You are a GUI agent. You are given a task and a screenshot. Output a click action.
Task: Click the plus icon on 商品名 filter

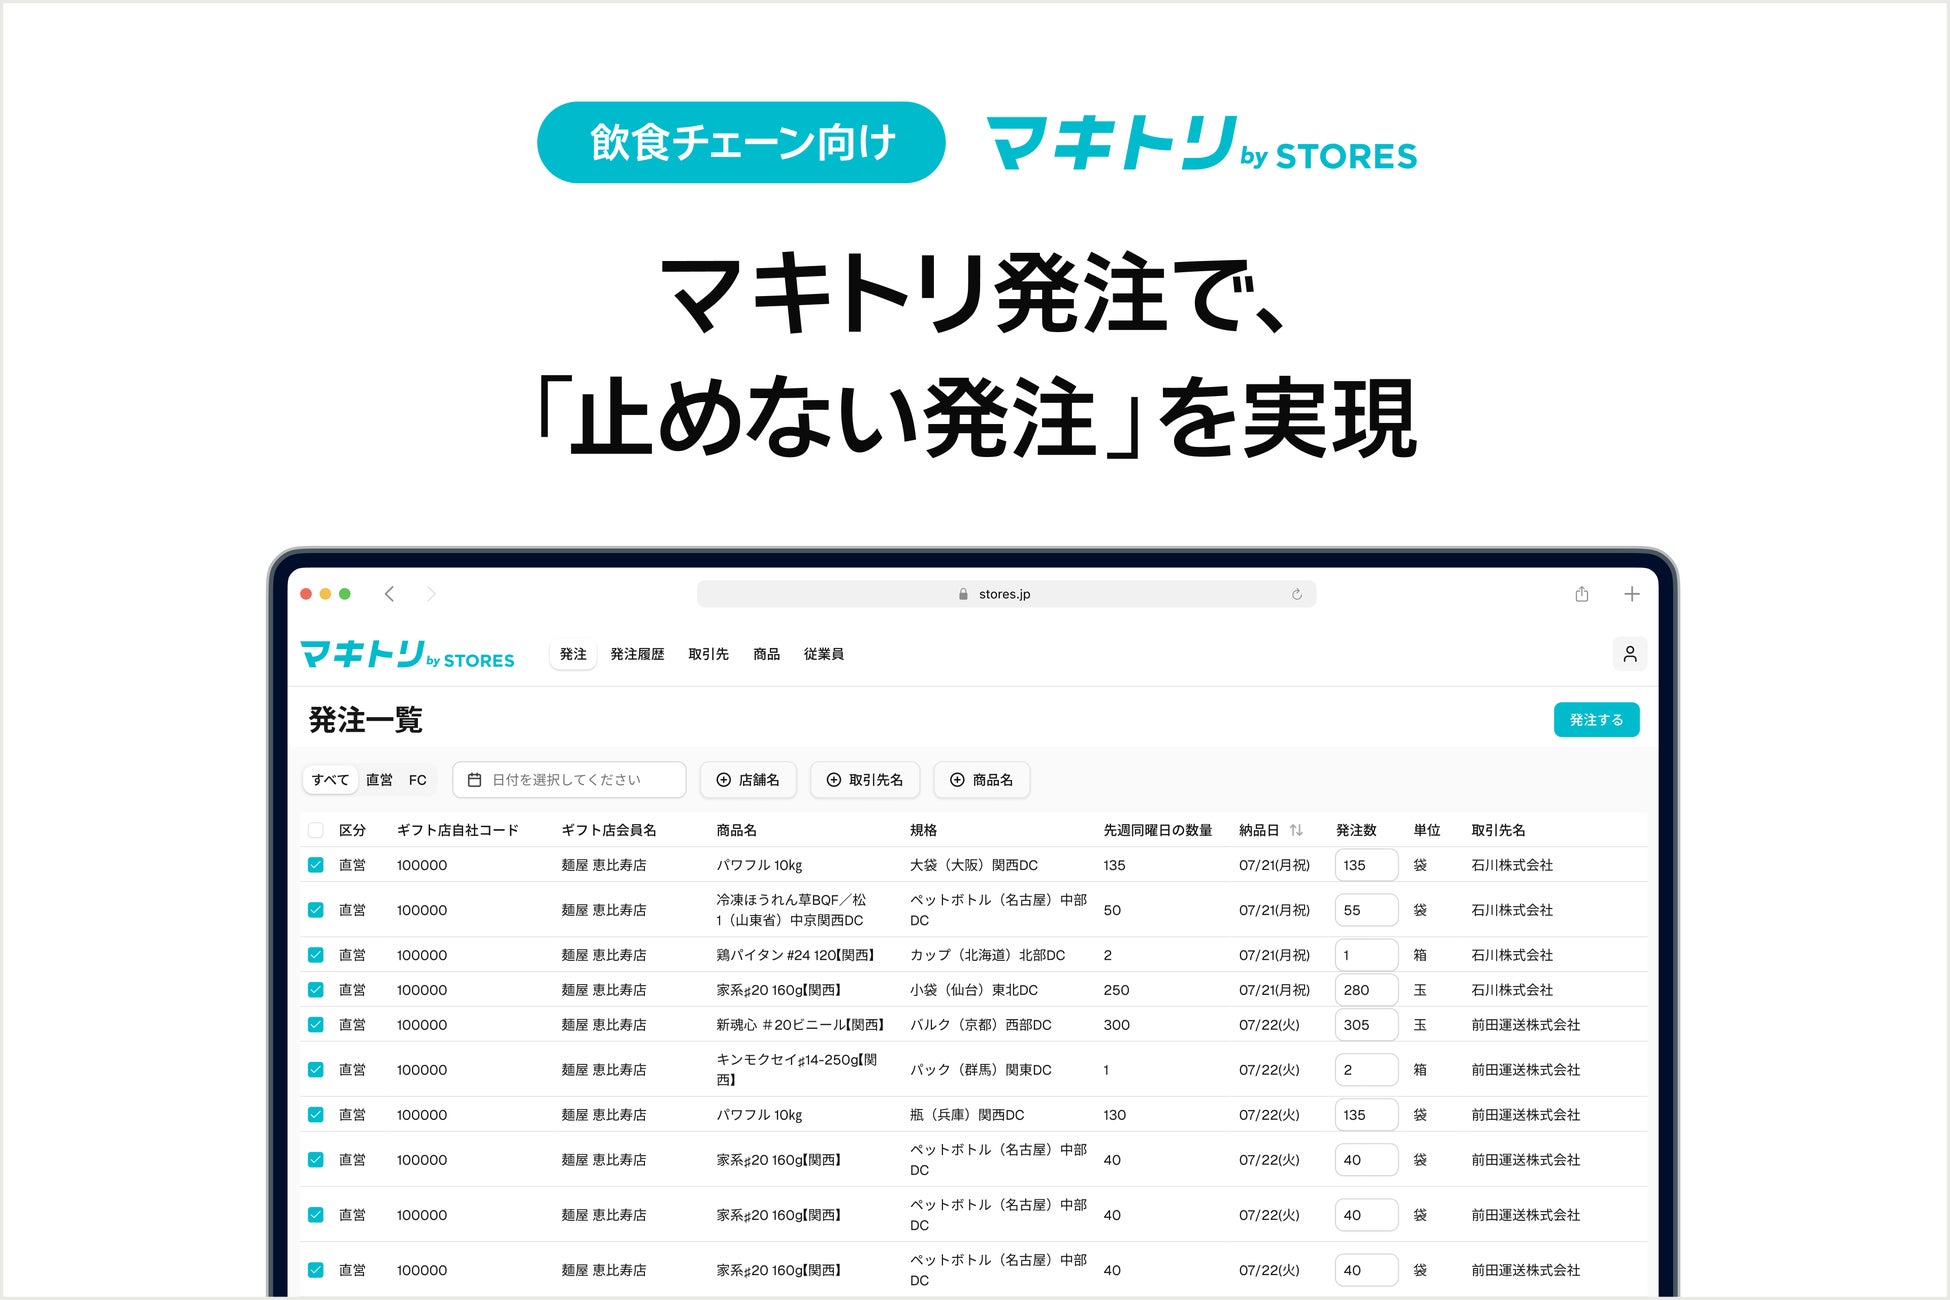coord(956,779)
